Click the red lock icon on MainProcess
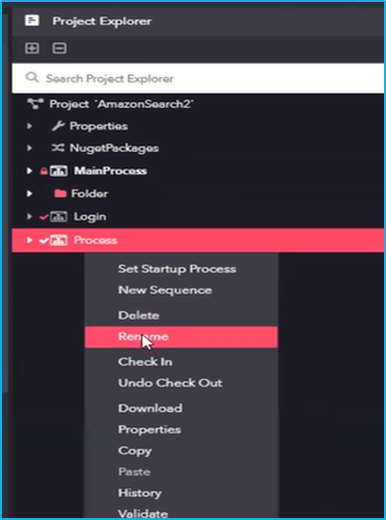The height and width of the screenshot is (520, 386). [x=43, y=171]
